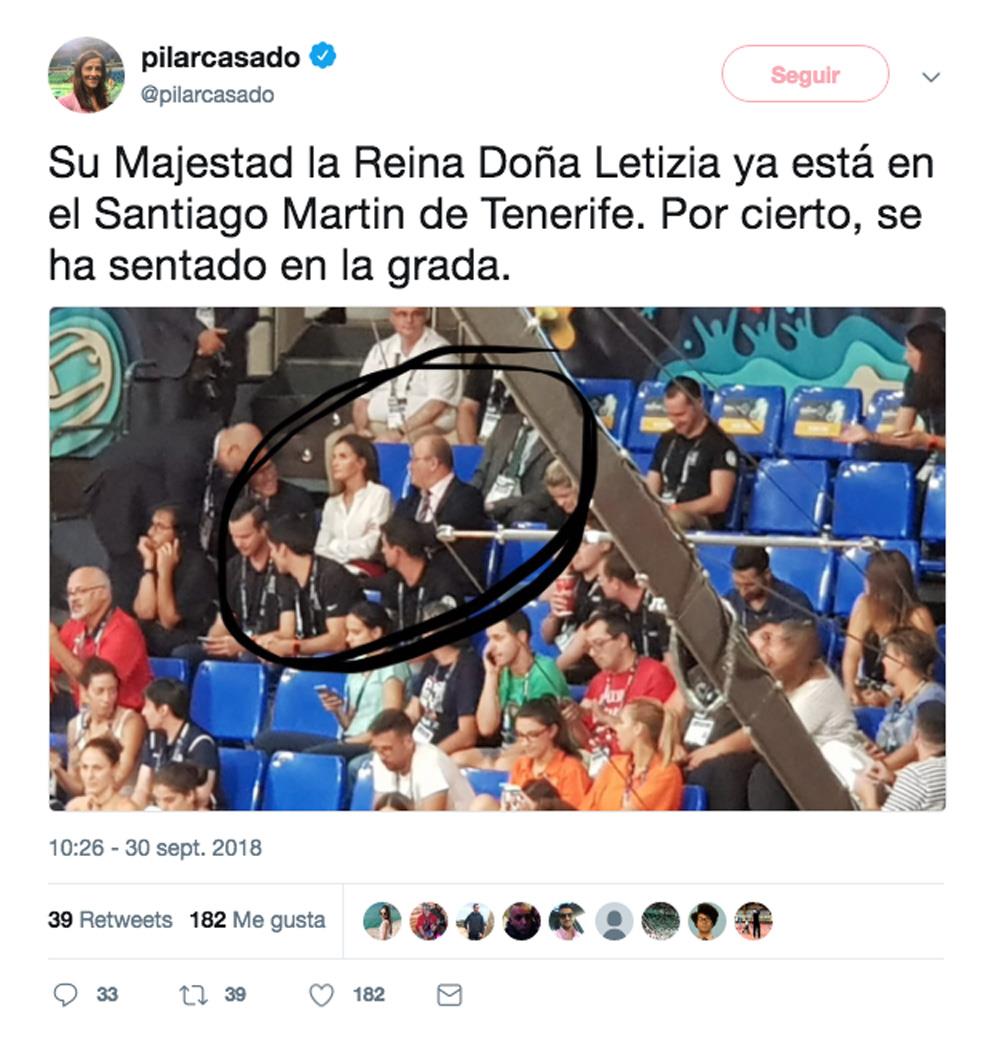Click the blue verified badge

(x=322, y=56)
